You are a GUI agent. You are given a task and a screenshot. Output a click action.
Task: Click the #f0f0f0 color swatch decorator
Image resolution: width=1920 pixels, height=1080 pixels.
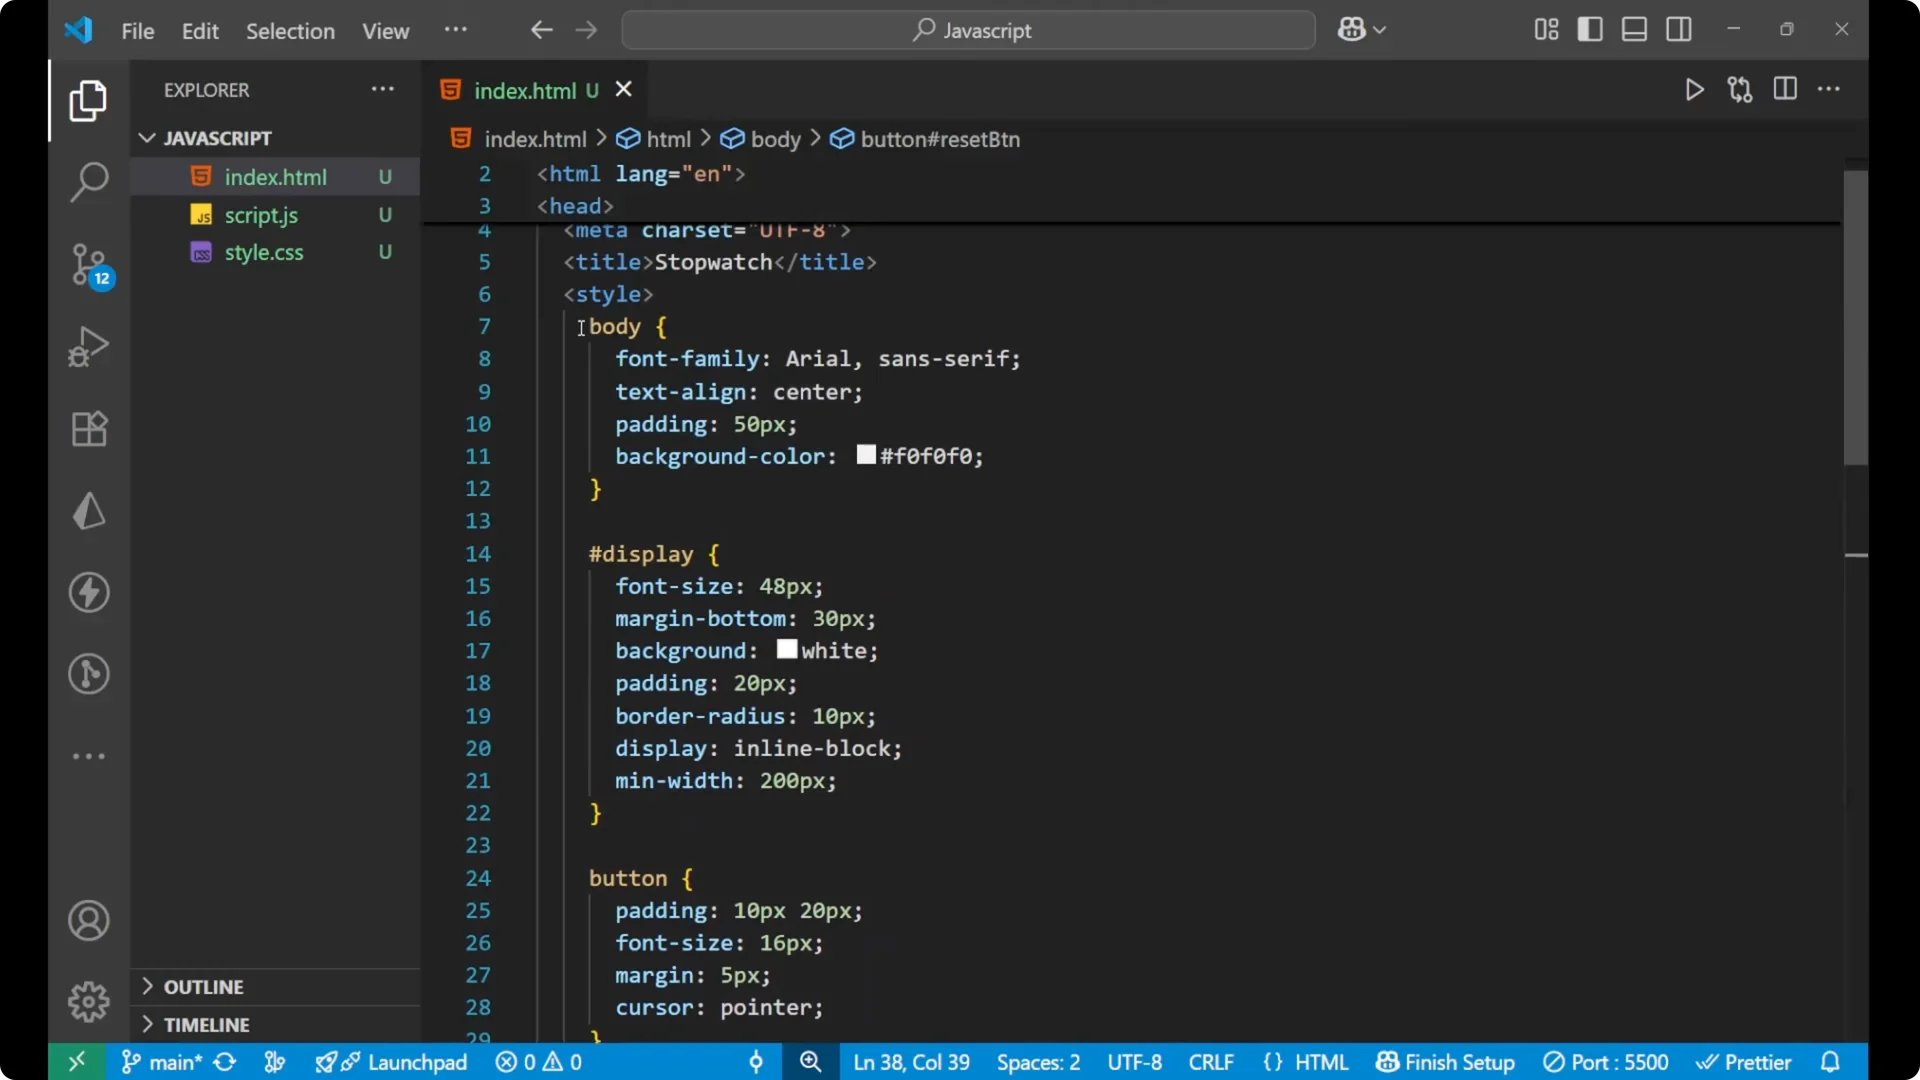point(865,455)
